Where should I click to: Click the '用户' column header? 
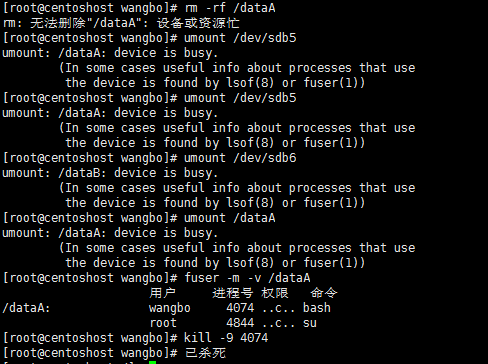[x=162, y=293]
